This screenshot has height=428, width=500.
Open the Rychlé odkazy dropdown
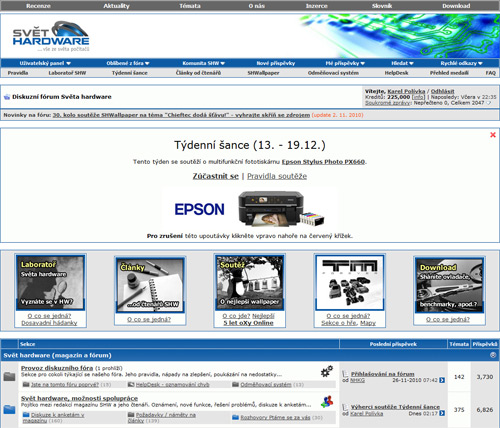461,63
